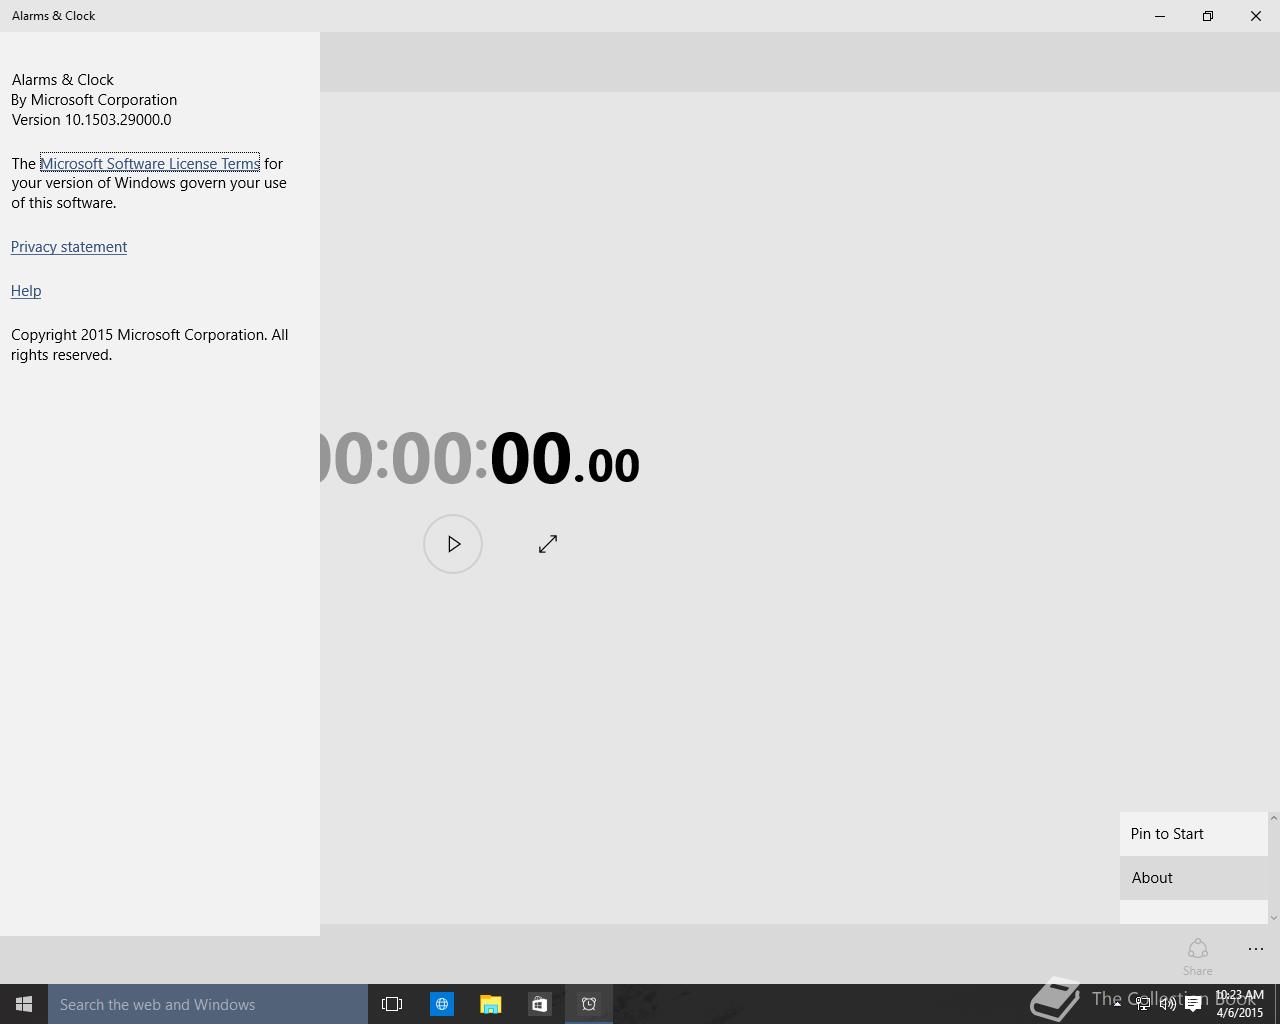Open the Microsoft Software License Terms link

click(150, 163)
